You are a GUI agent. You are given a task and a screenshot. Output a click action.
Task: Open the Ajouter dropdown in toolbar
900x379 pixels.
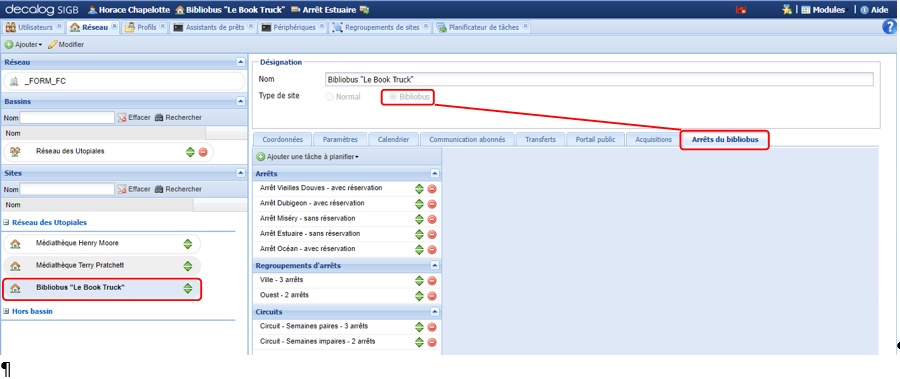[24, 44]
